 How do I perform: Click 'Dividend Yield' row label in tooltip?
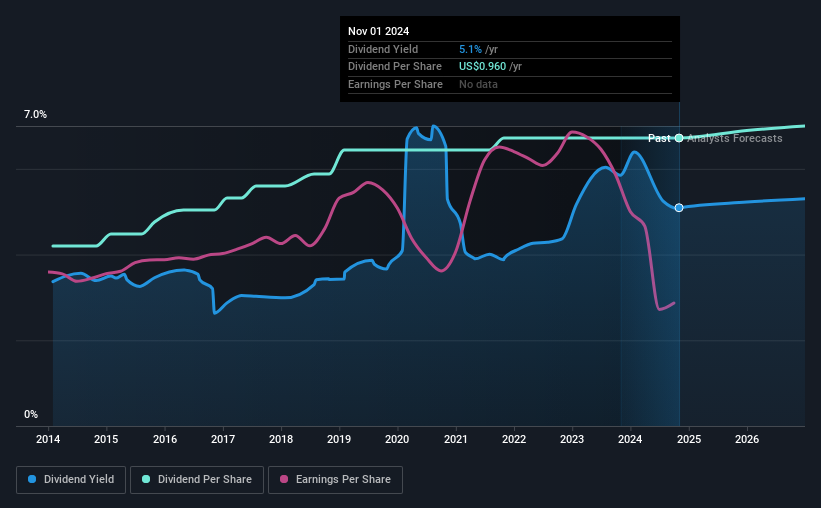pyautogui.click(x=383, y=49)
